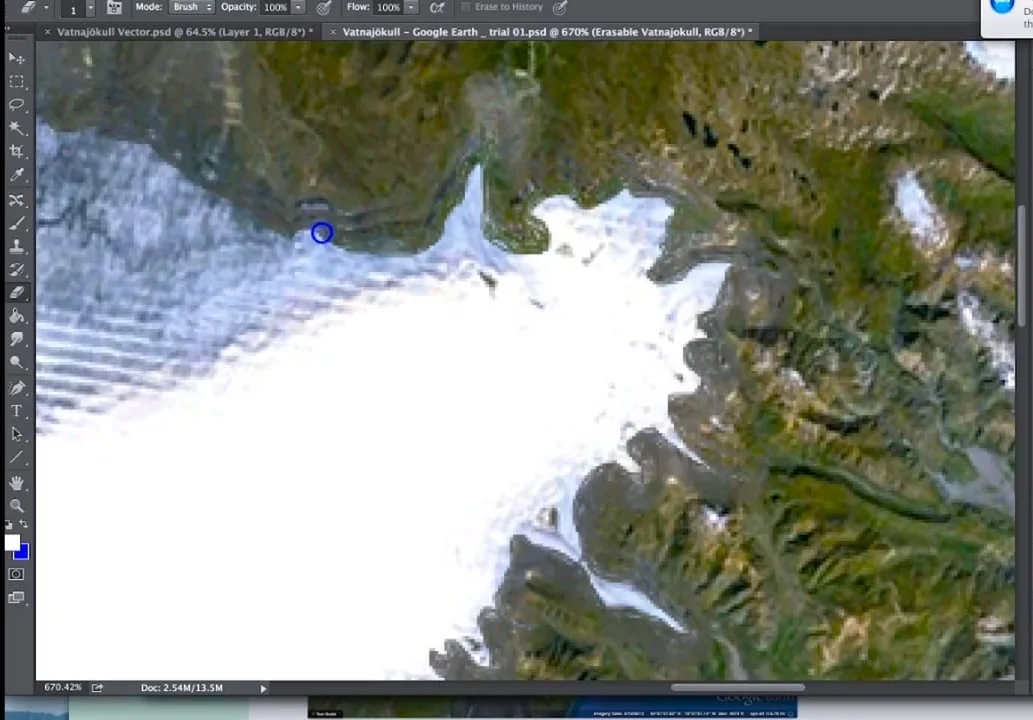The height and width of the screenshot is (720, 1033).
Task: Select the Brush tool
Action: point(17,221)
